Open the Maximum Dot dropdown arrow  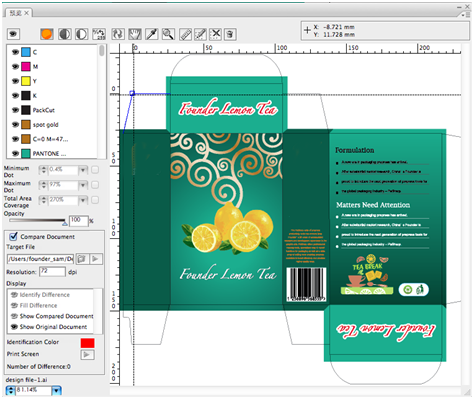[x=83, y=185]
